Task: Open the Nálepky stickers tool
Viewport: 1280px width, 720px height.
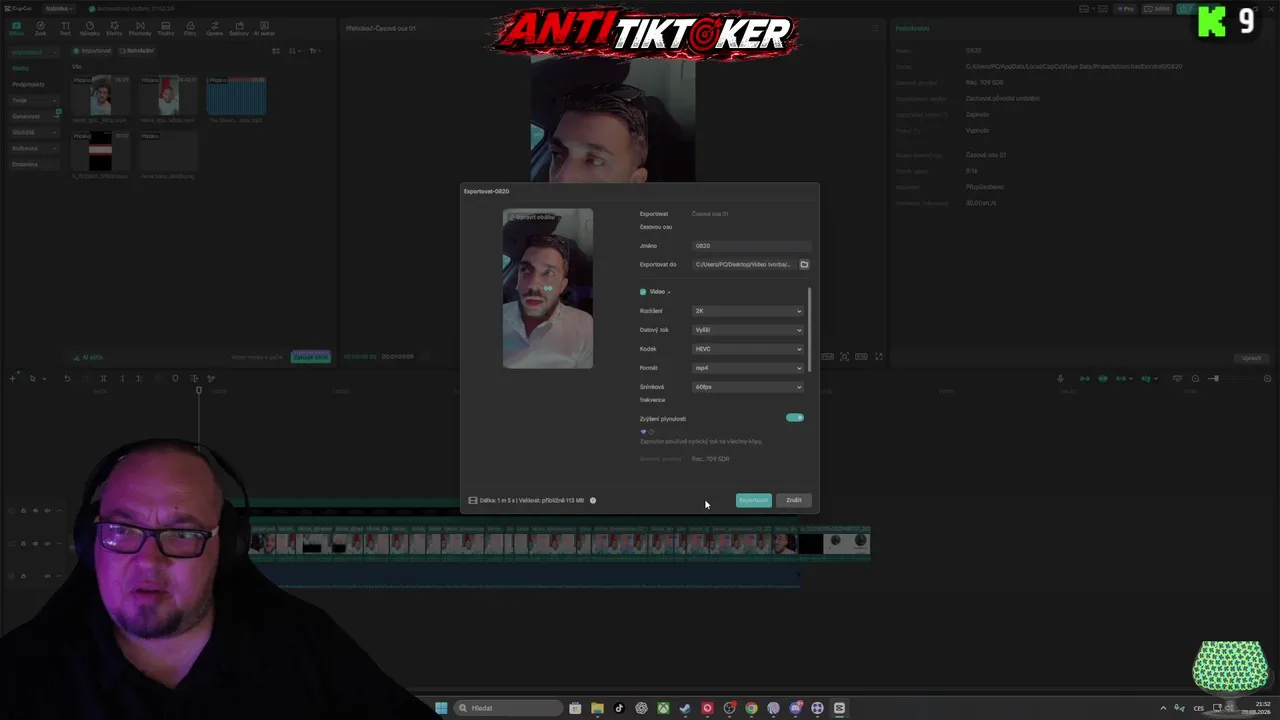Action: [x=90, y=28]
